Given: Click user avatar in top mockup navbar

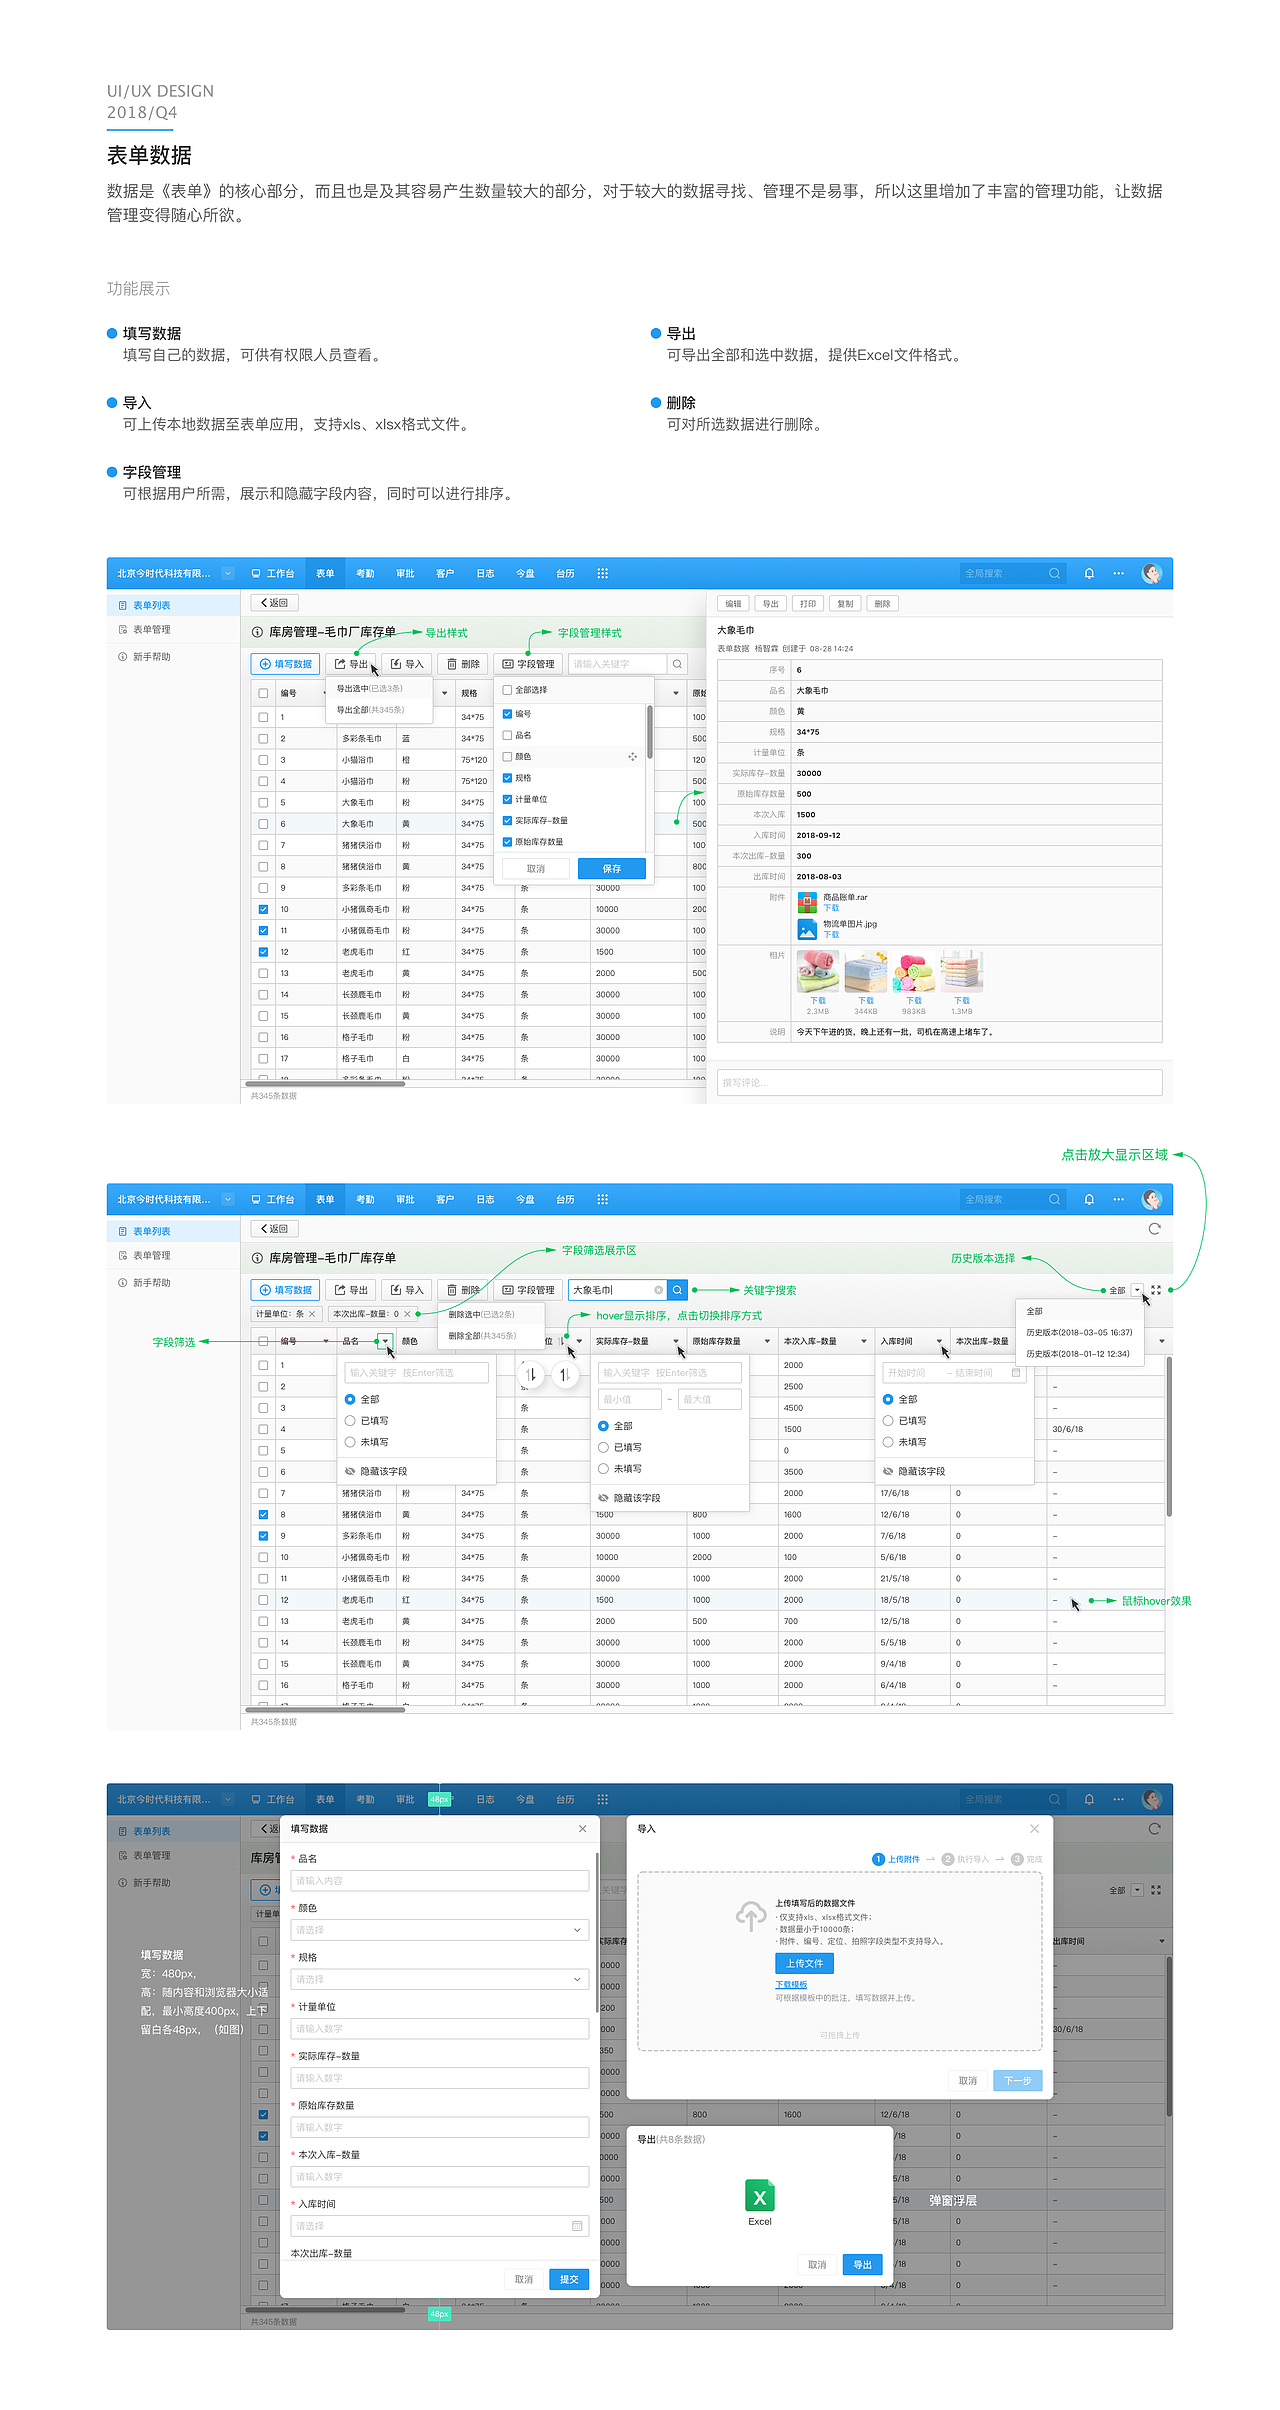Looking at the screenshot, I should click(1152, 574).
